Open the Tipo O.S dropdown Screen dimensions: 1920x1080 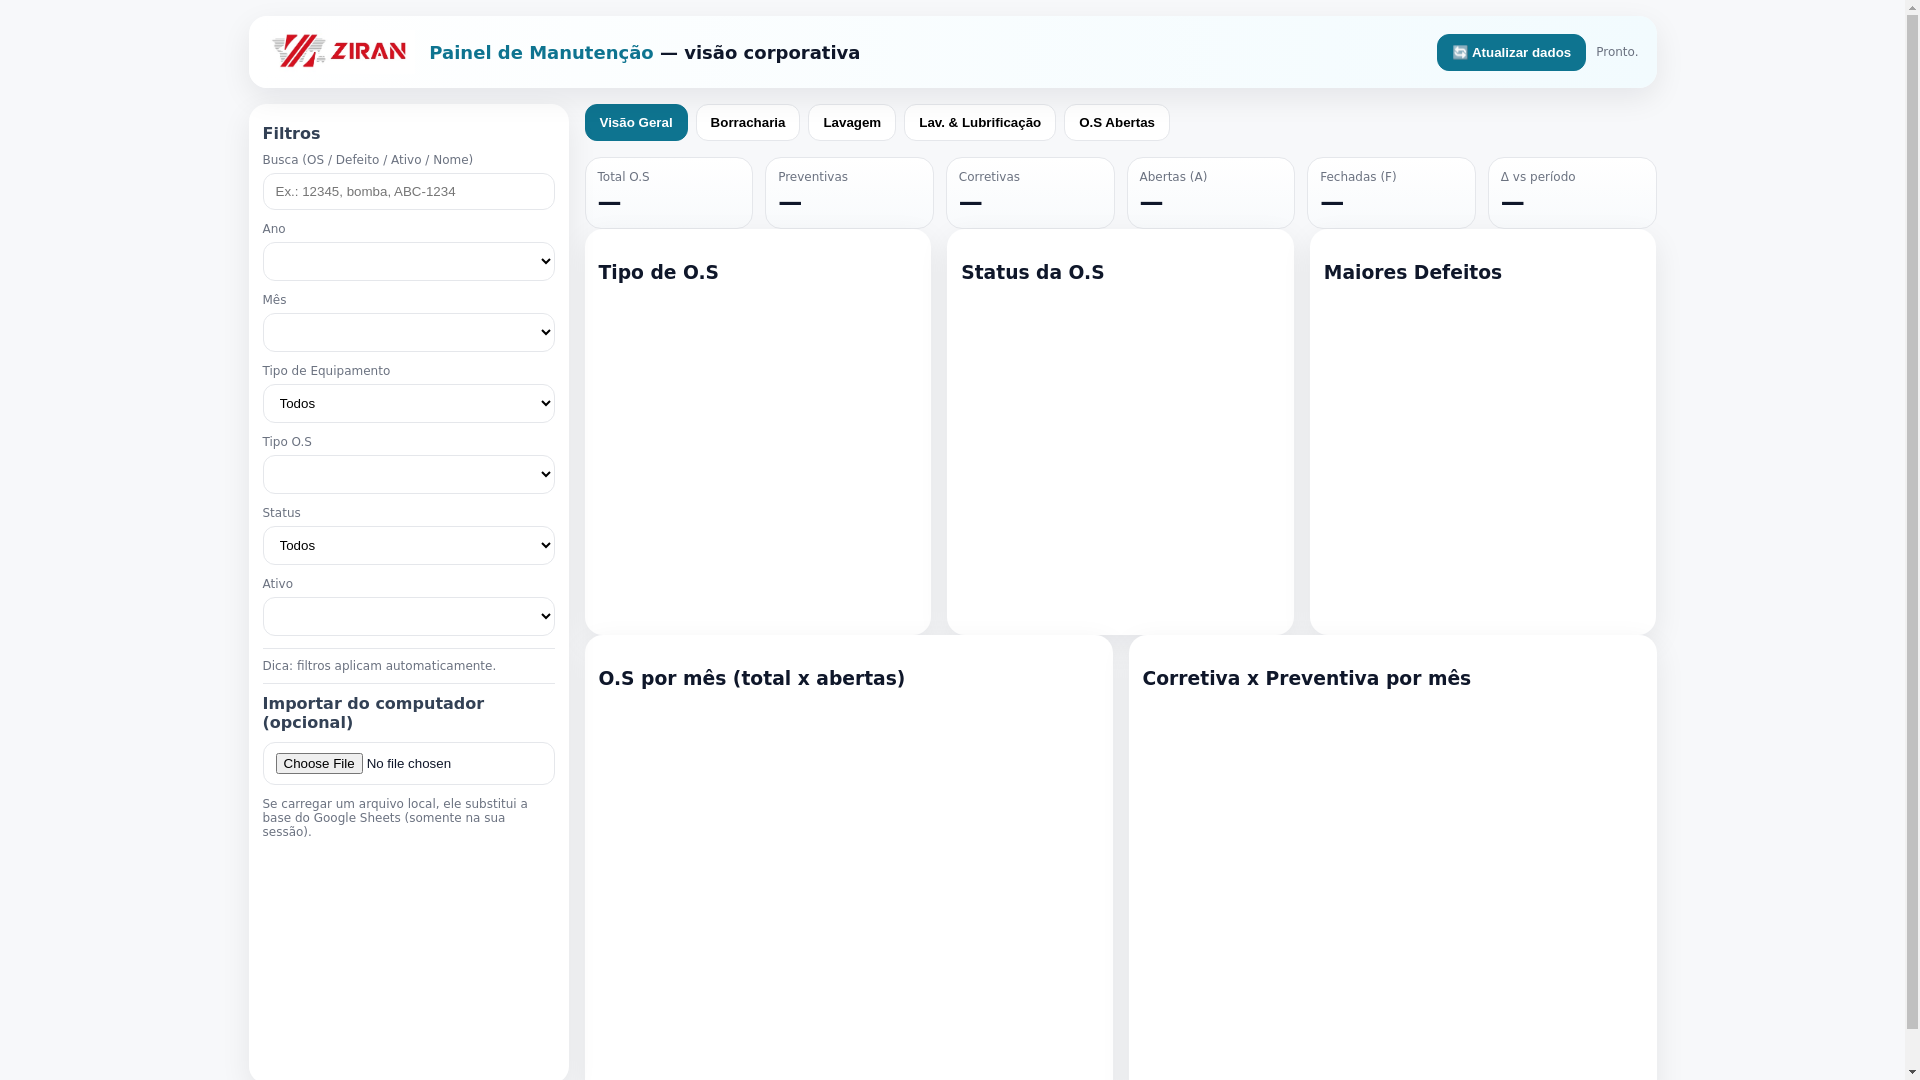[408, 474]
